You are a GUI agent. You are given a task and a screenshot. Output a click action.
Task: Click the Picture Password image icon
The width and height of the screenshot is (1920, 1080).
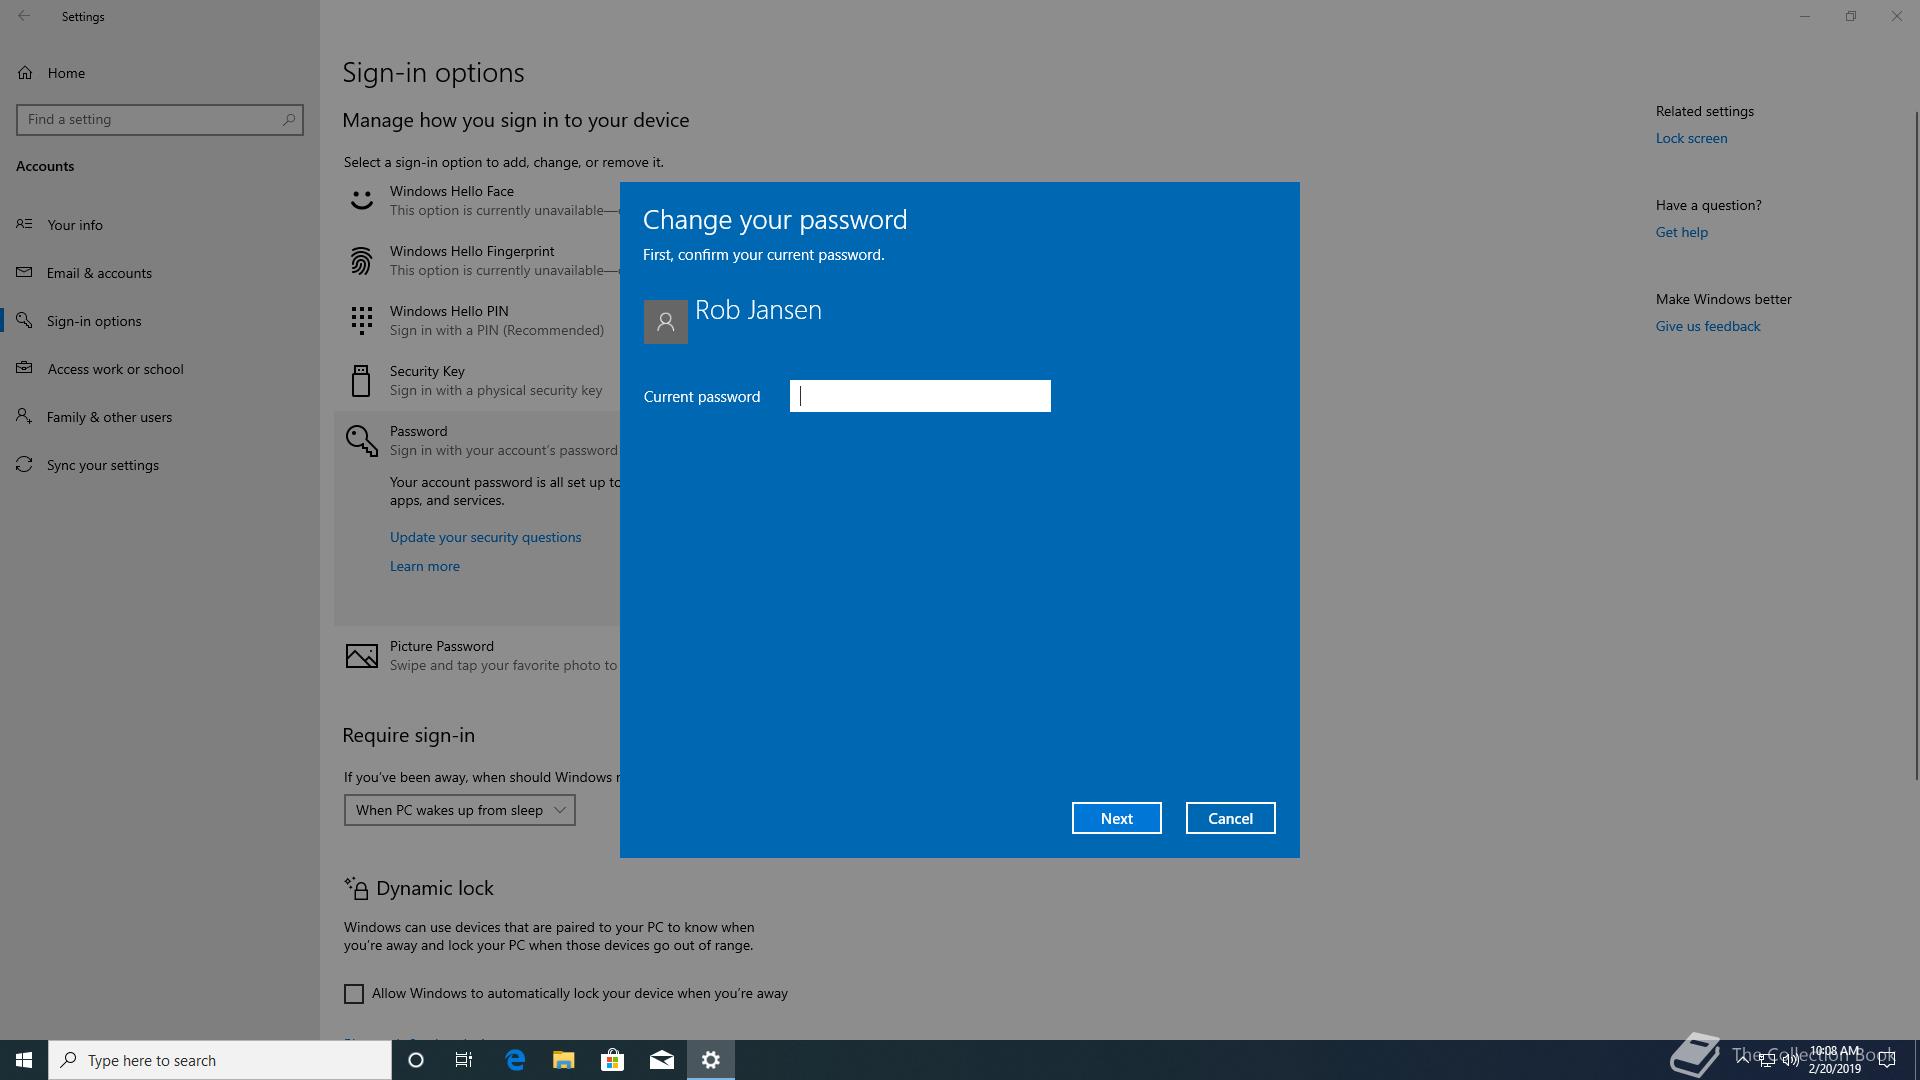pyautogui.click(x=361, y=656)
